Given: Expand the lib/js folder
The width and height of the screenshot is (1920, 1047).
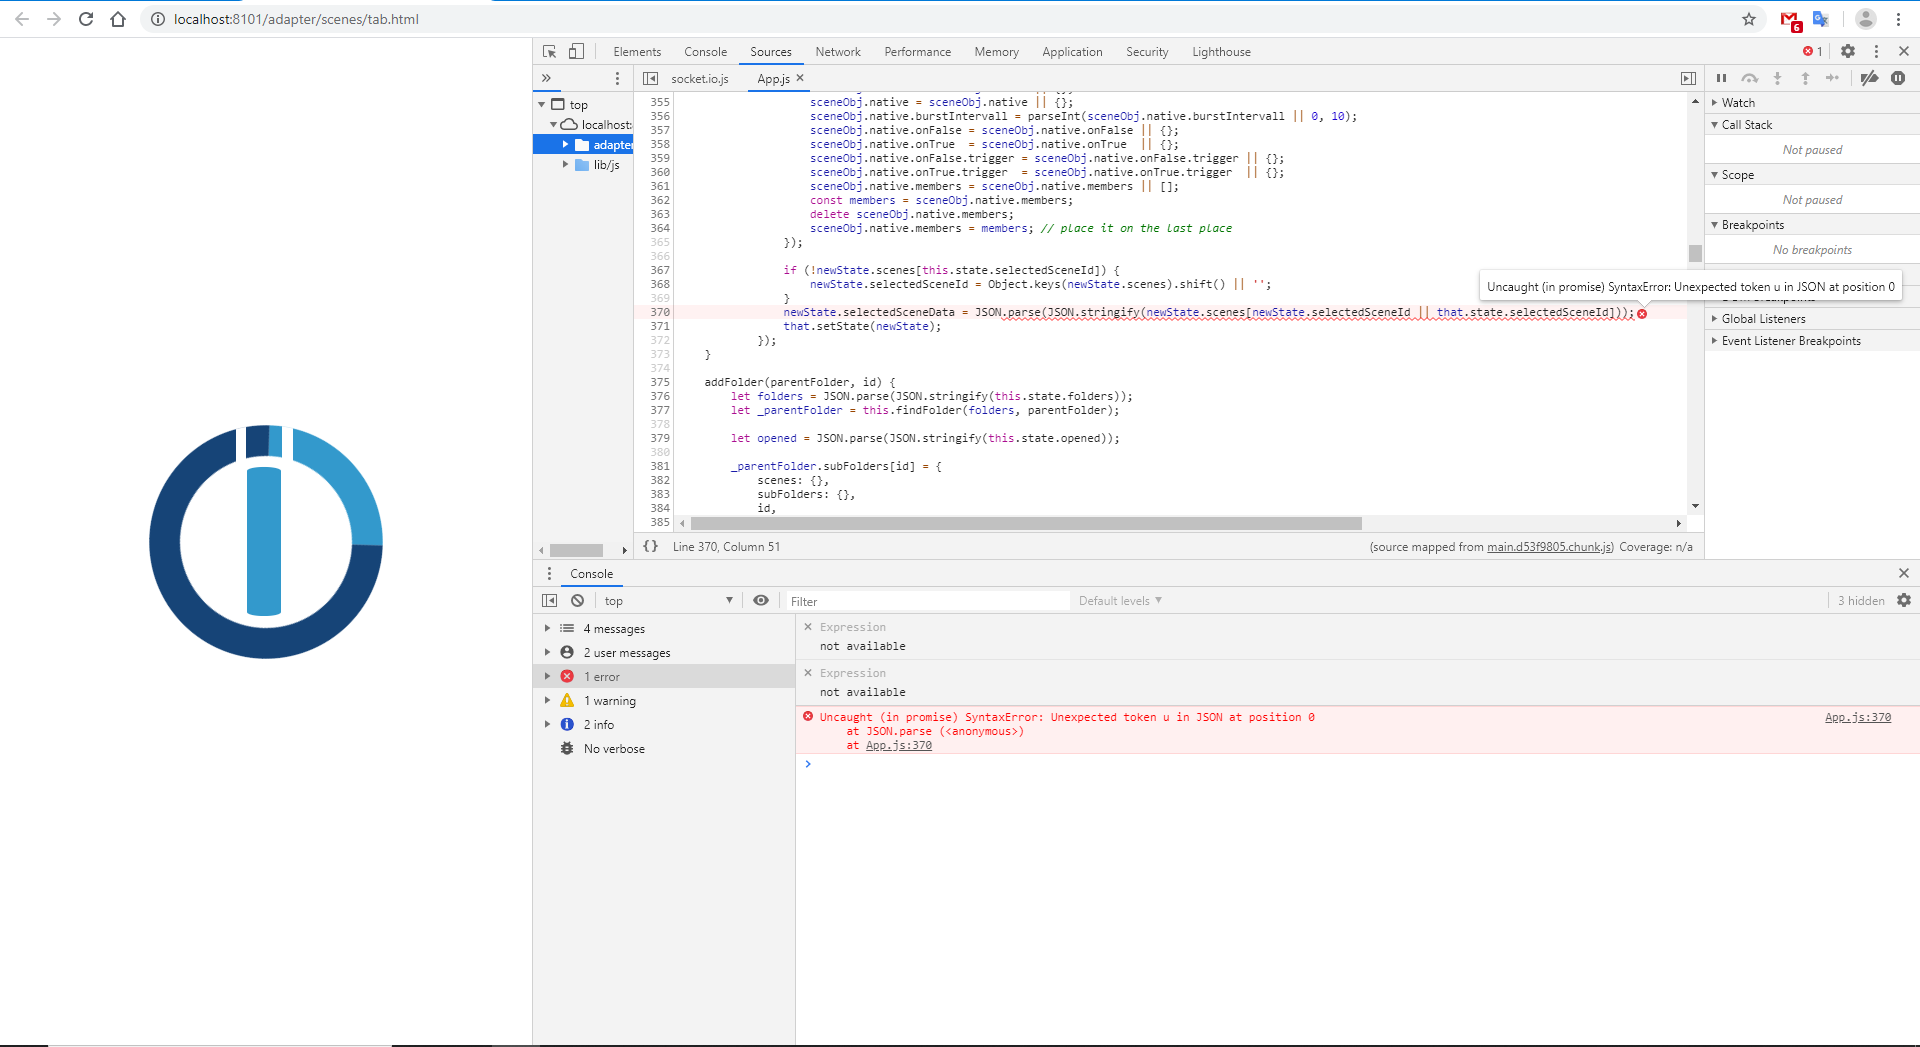Looking at the screenshot, I should point(565,164).
